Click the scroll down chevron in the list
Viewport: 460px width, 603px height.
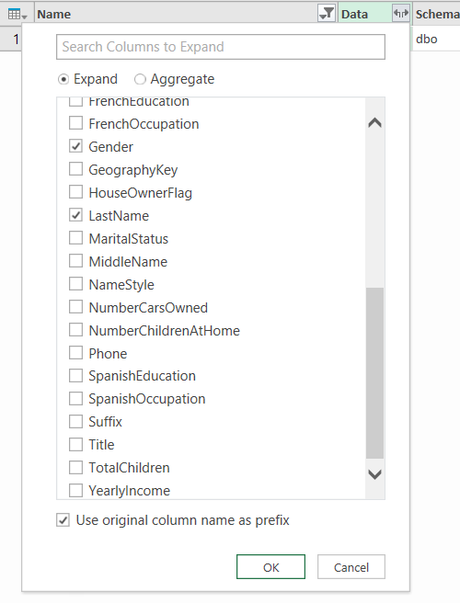(375, 474)
